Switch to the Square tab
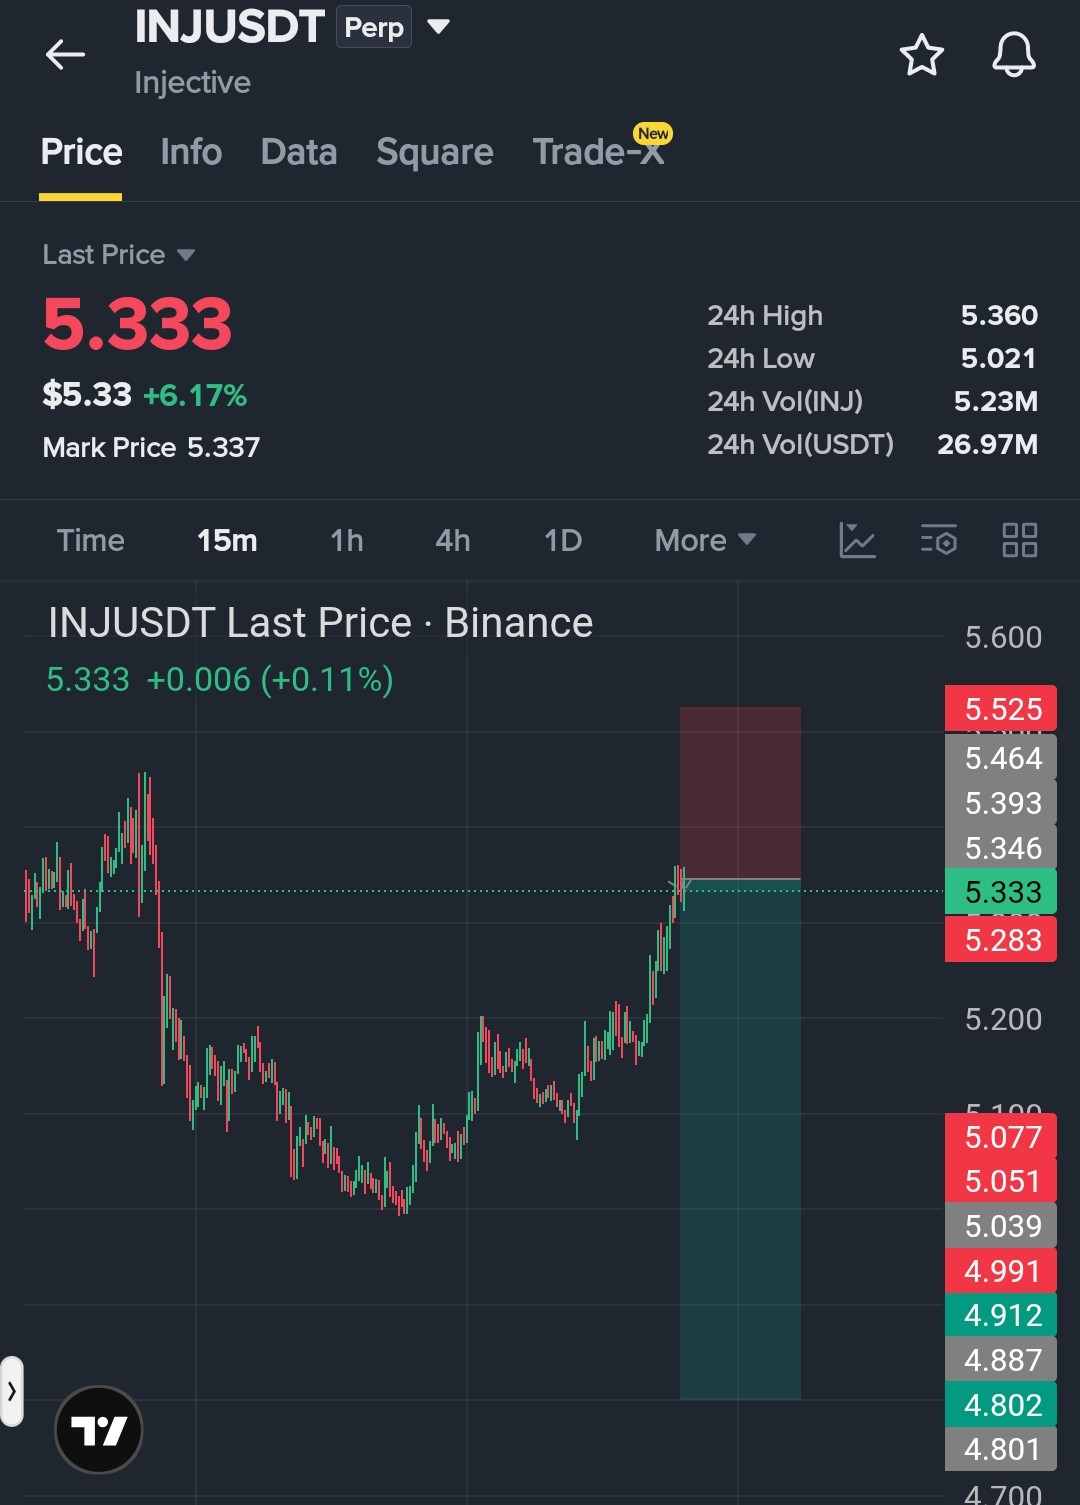Image resolution: width=1080 pixels, height=1505 pixels. tap(435, 152)
